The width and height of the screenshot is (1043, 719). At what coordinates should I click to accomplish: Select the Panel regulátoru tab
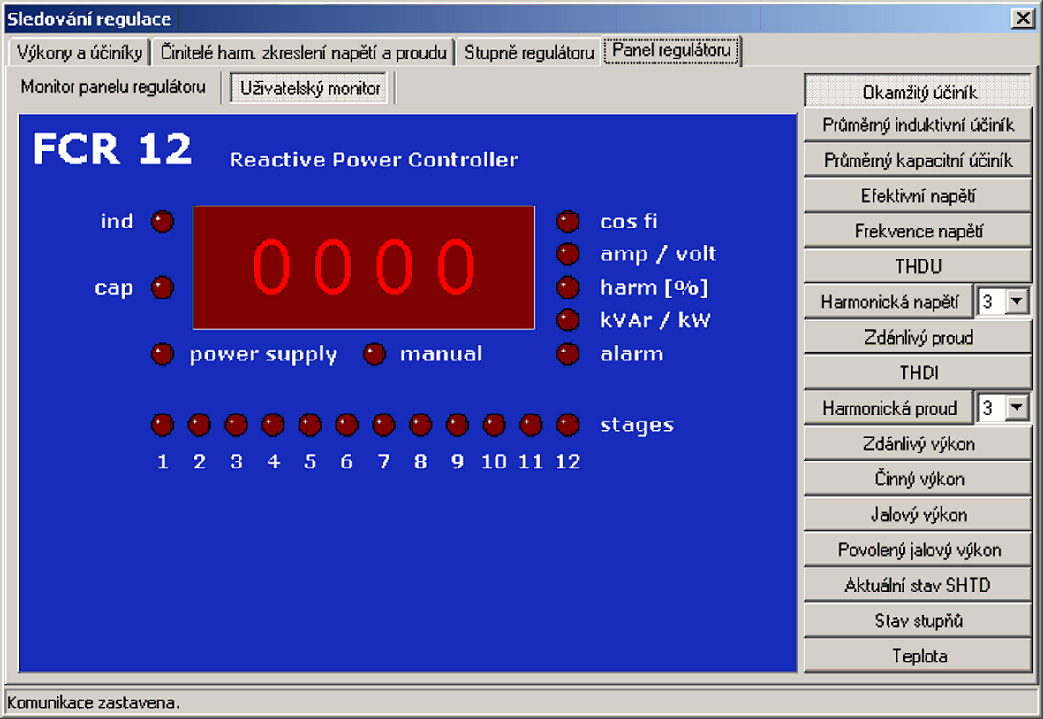coord(671,51)
